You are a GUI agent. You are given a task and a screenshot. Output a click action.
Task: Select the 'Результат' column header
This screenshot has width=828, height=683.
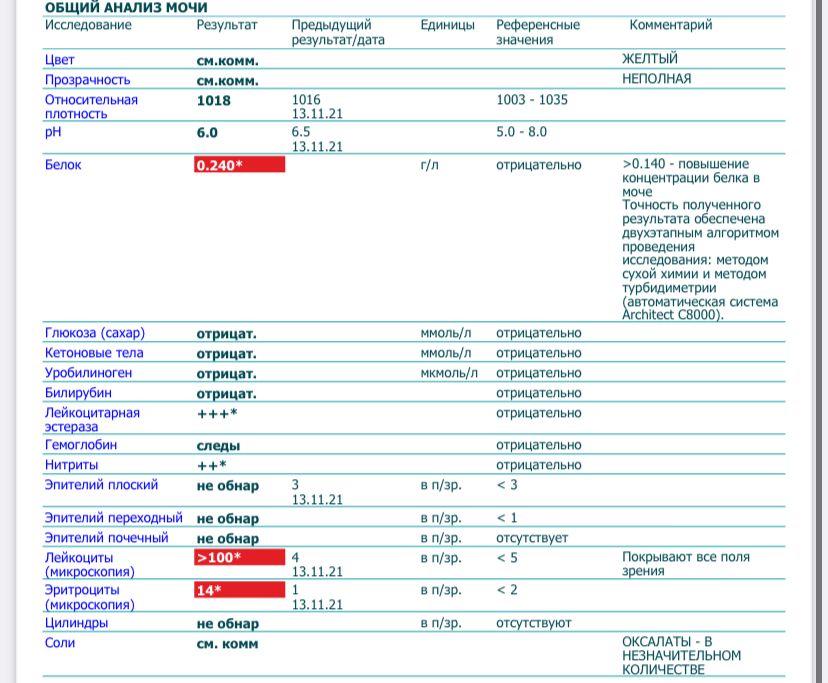tap(227, 25)
